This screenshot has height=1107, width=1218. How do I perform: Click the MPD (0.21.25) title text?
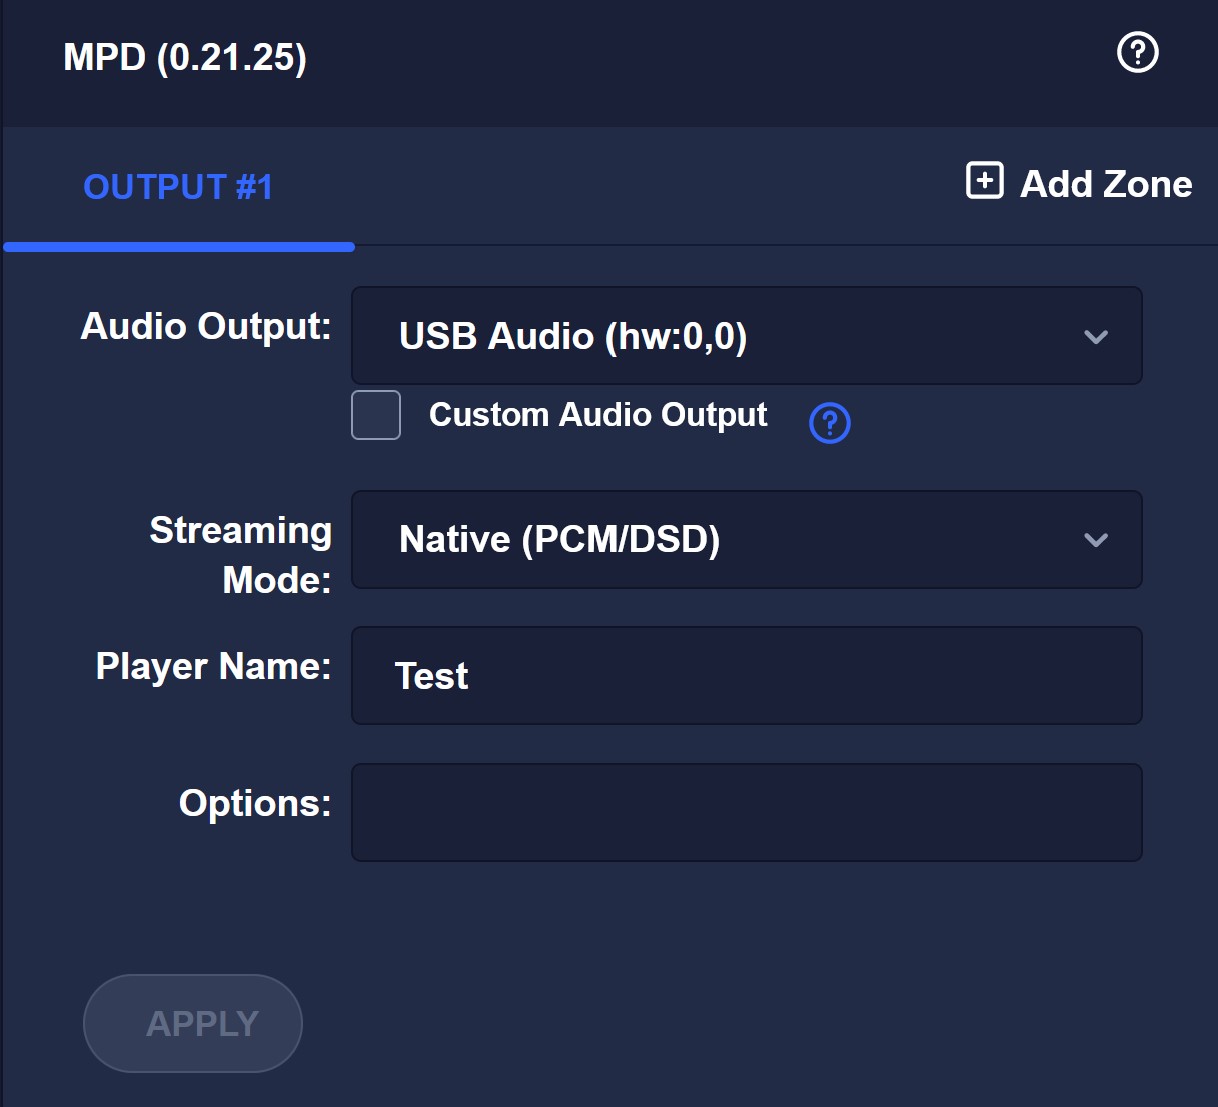click(185, 57)
